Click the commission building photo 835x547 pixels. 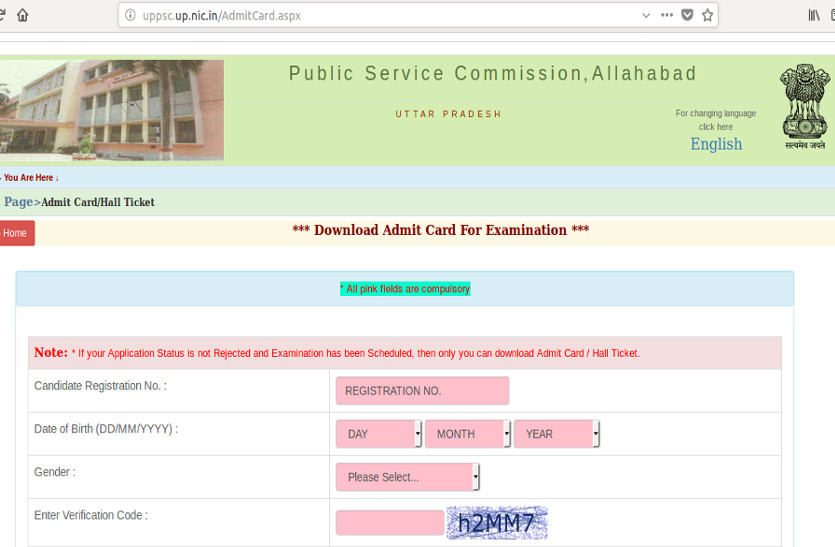click(x=112, y=110)
